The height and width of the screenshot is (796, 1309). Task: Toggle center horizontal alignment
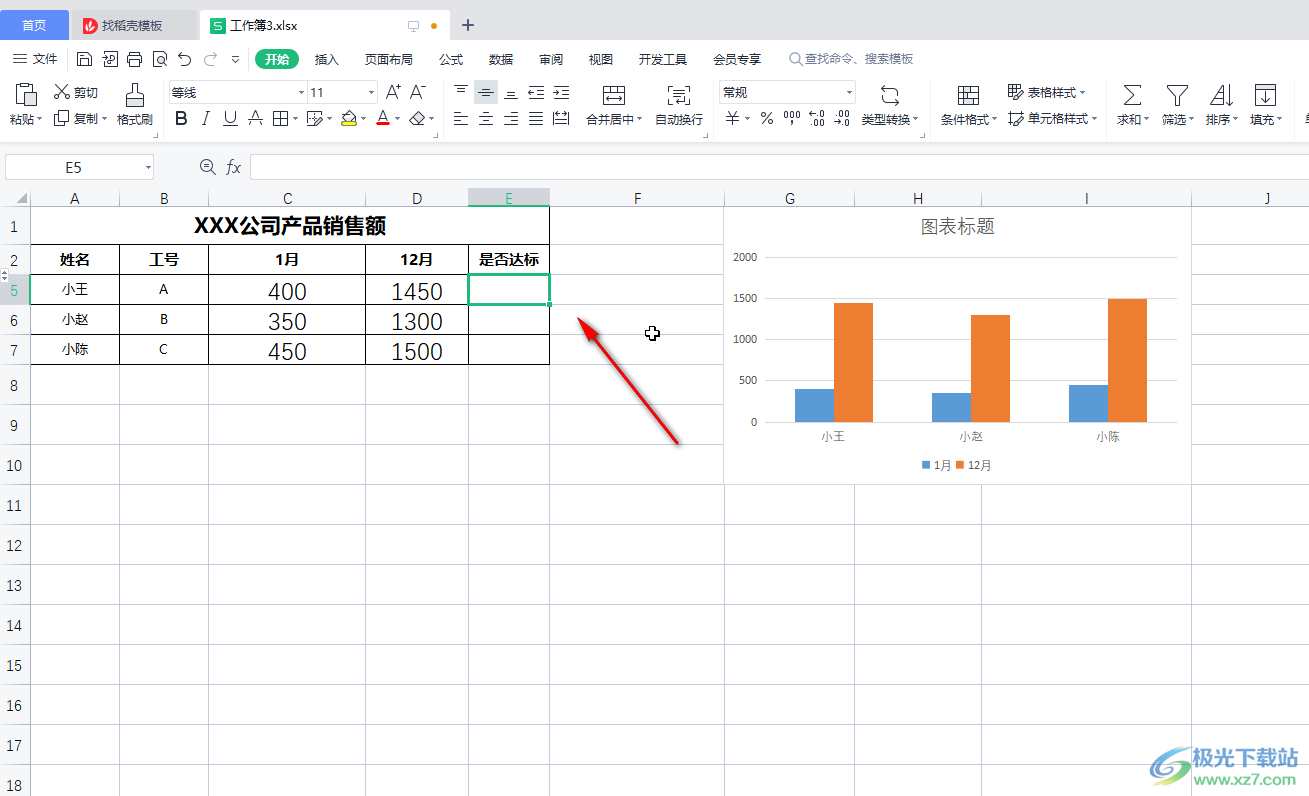(x=486, y=119)
